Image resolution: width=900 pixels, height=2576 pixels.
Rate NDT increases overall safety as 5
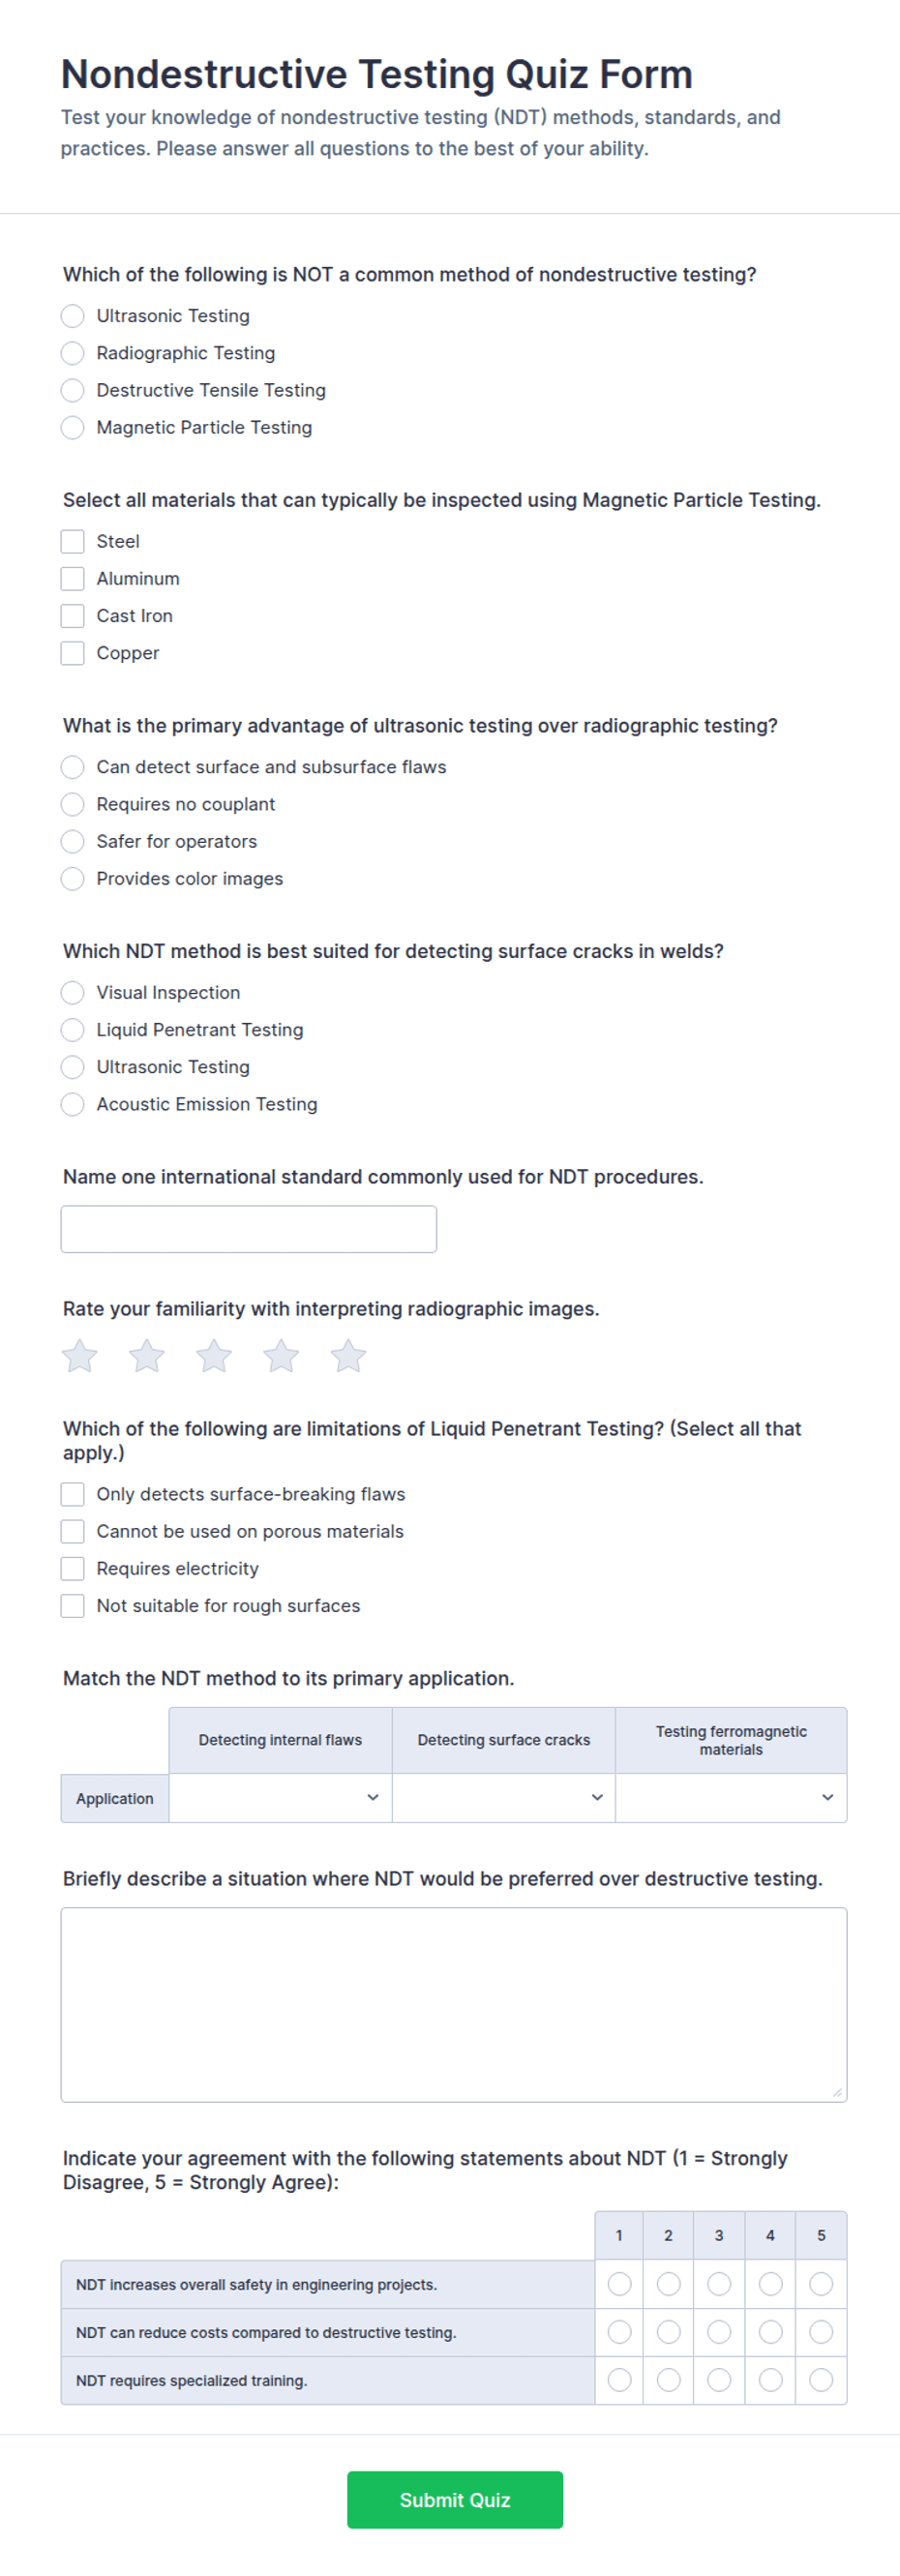(821, 2284)
